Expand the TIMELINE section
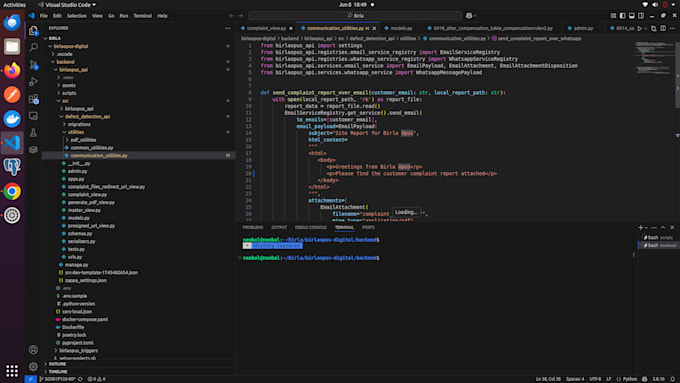680x383 pixels. 58,372
